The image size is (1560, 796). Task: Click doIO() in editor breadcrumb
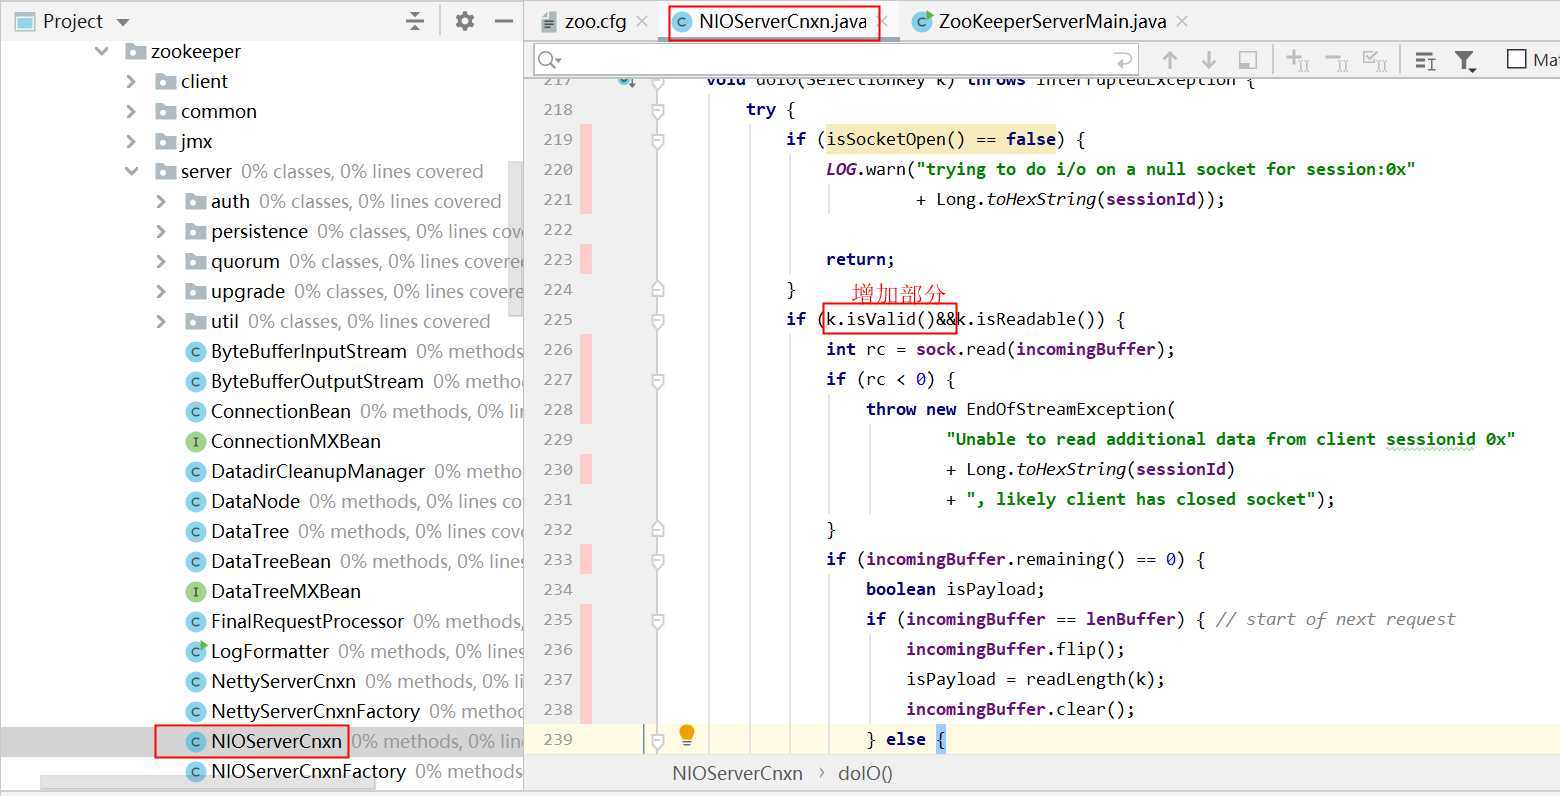pos(865,773)
